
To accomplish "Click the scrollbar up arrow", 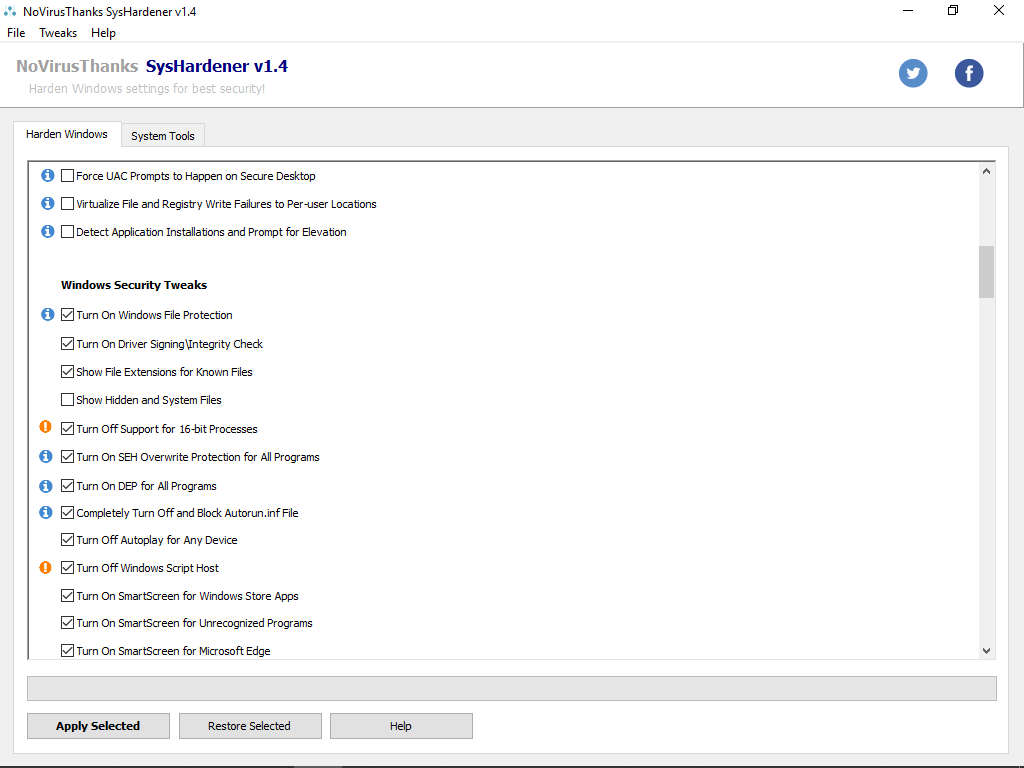I will (x=986, y=171).
